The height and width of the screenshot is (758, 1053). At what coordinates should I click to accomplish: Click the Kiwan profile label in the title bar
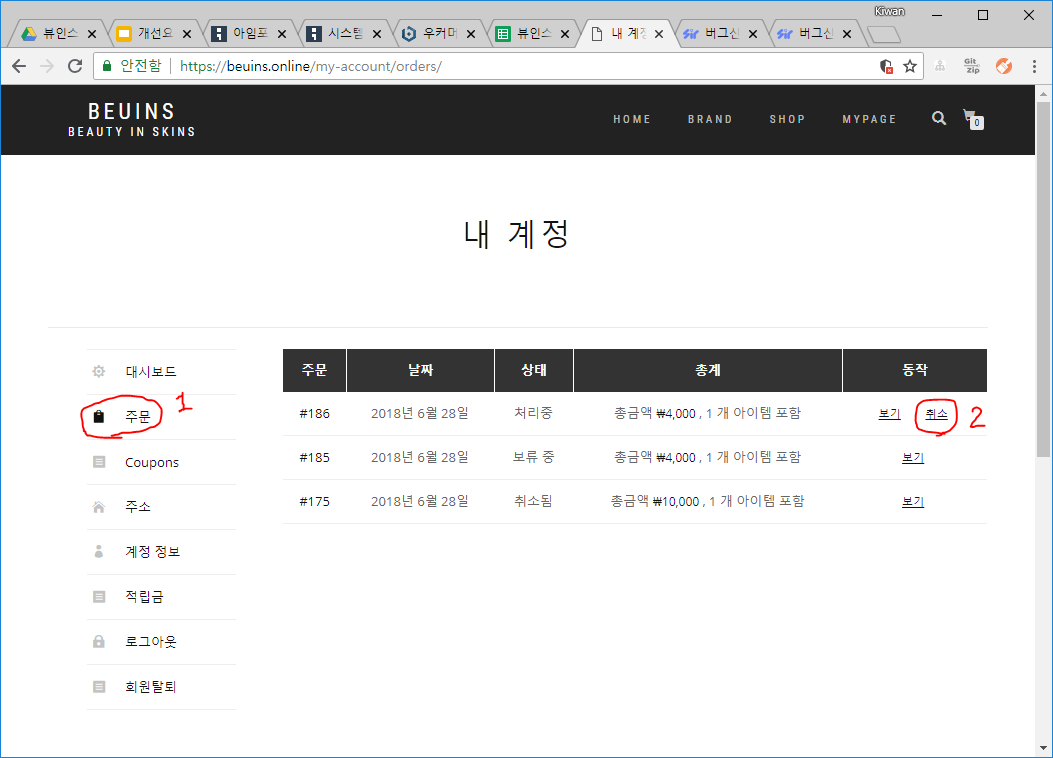pyautogui.click(x=889, y=11)
